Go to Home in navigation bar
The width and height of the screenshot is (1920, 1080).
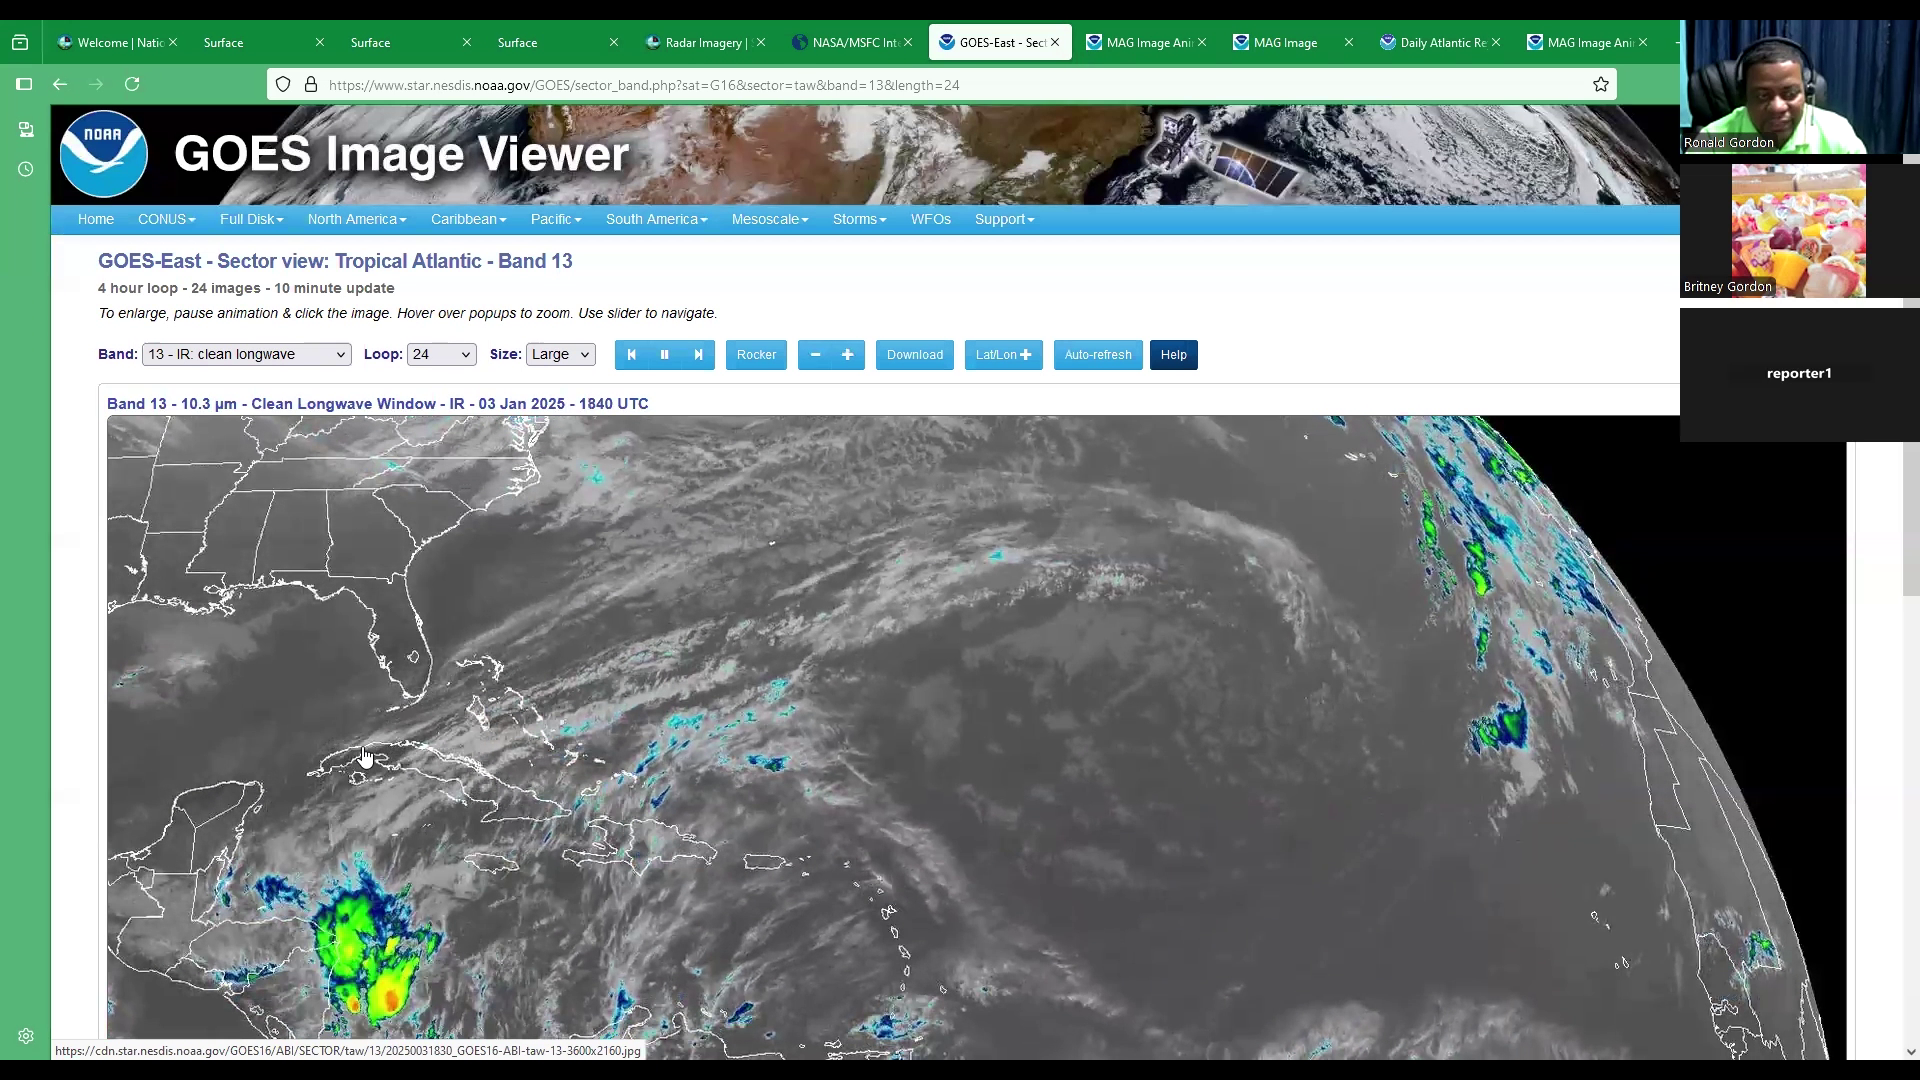pyautogui.click(x=96, y=219)
